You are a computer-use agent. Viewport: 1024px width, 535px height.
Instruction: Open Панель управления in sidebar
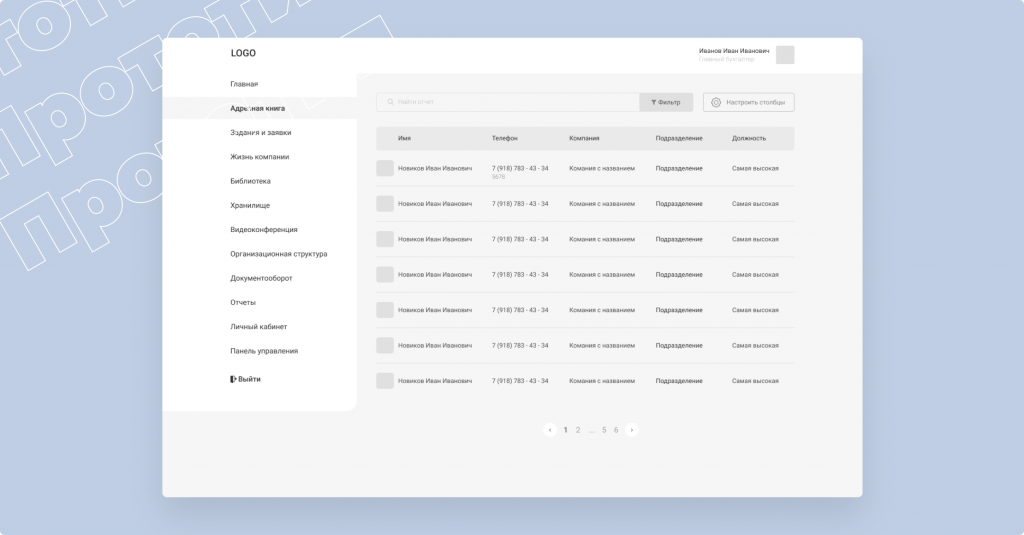pyautogui.click(x=264, y=351)
